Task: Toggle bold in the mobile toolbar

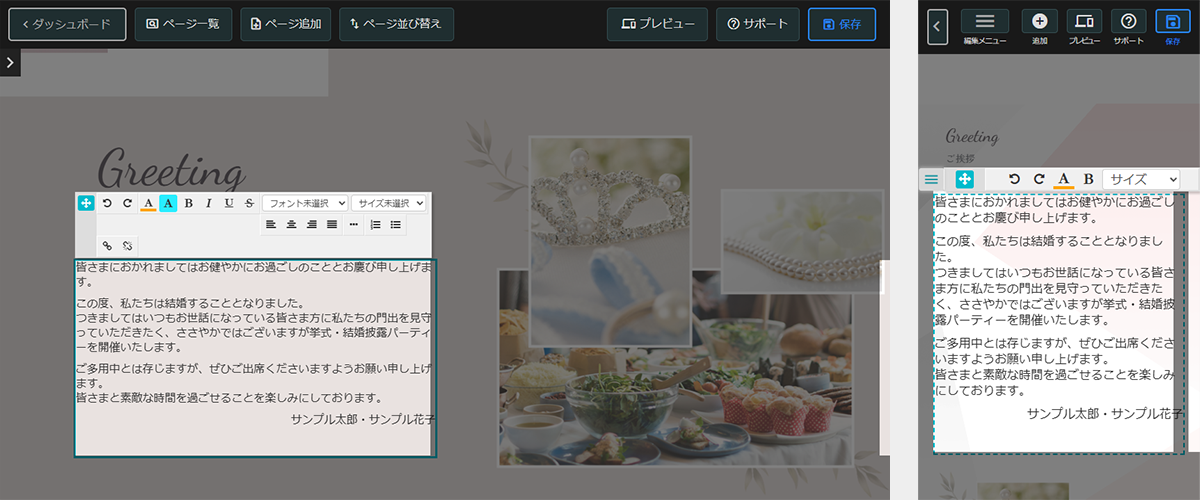Action: tap(1088, 179)
